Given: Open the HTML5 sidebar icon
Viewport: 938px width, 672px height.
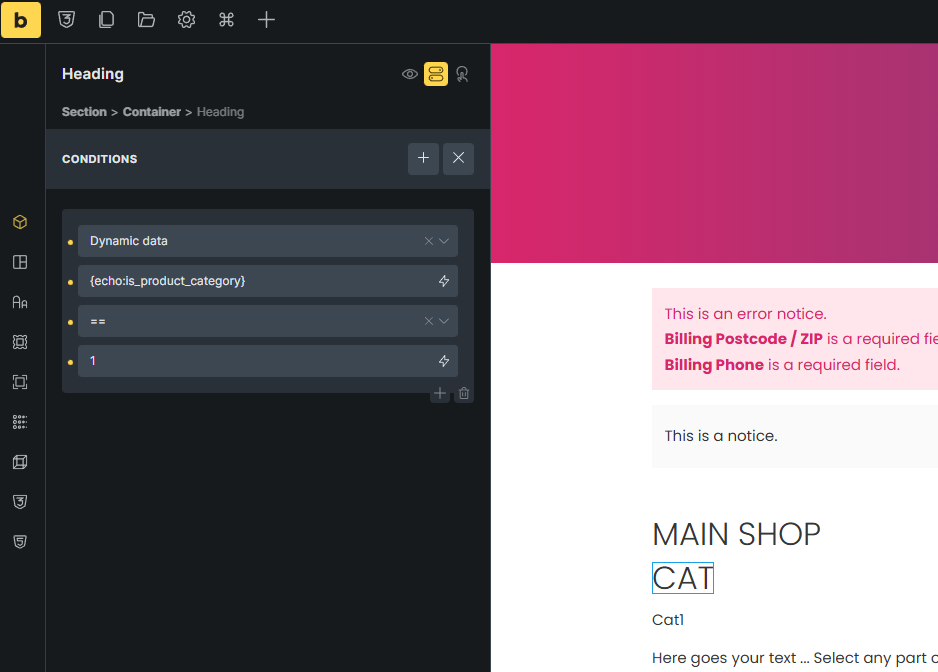Looking at the screenshot, I should pyautogui.click(x=20, y=541).
